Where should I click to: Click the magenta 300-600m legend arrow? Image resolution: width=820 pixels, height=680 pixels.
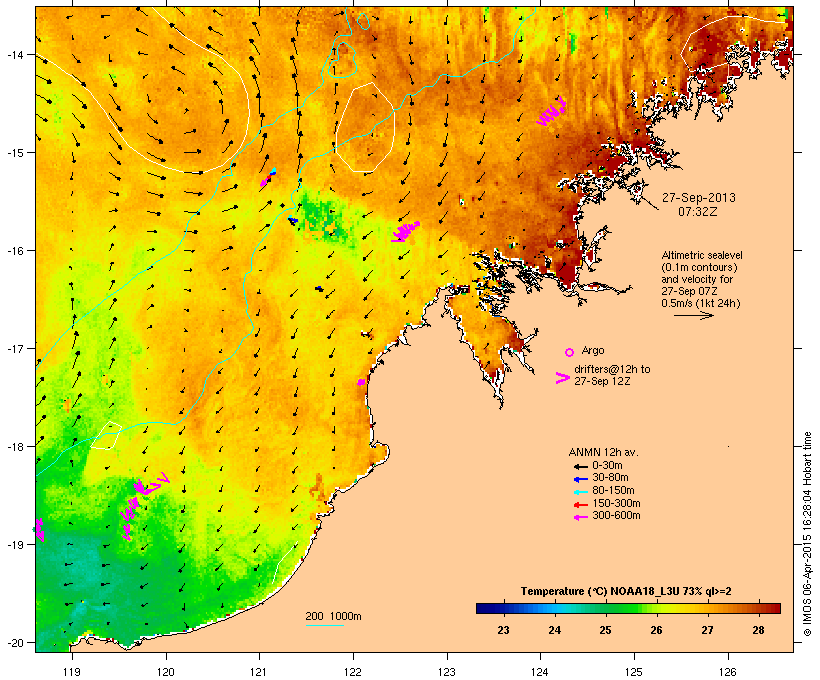580,517
